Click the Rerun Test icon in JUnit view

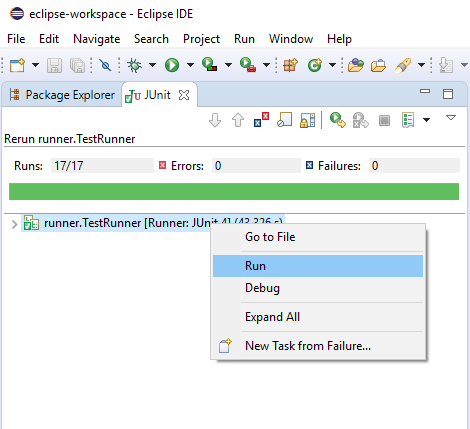click(x=338, y=120)
